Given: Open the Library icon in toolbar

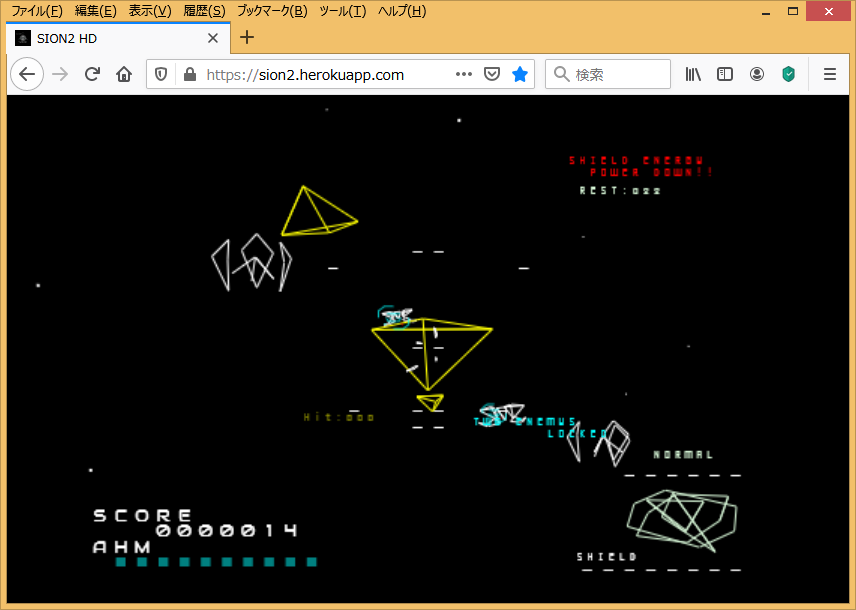Looking at the screenshot, I should [x=693, y=74].
